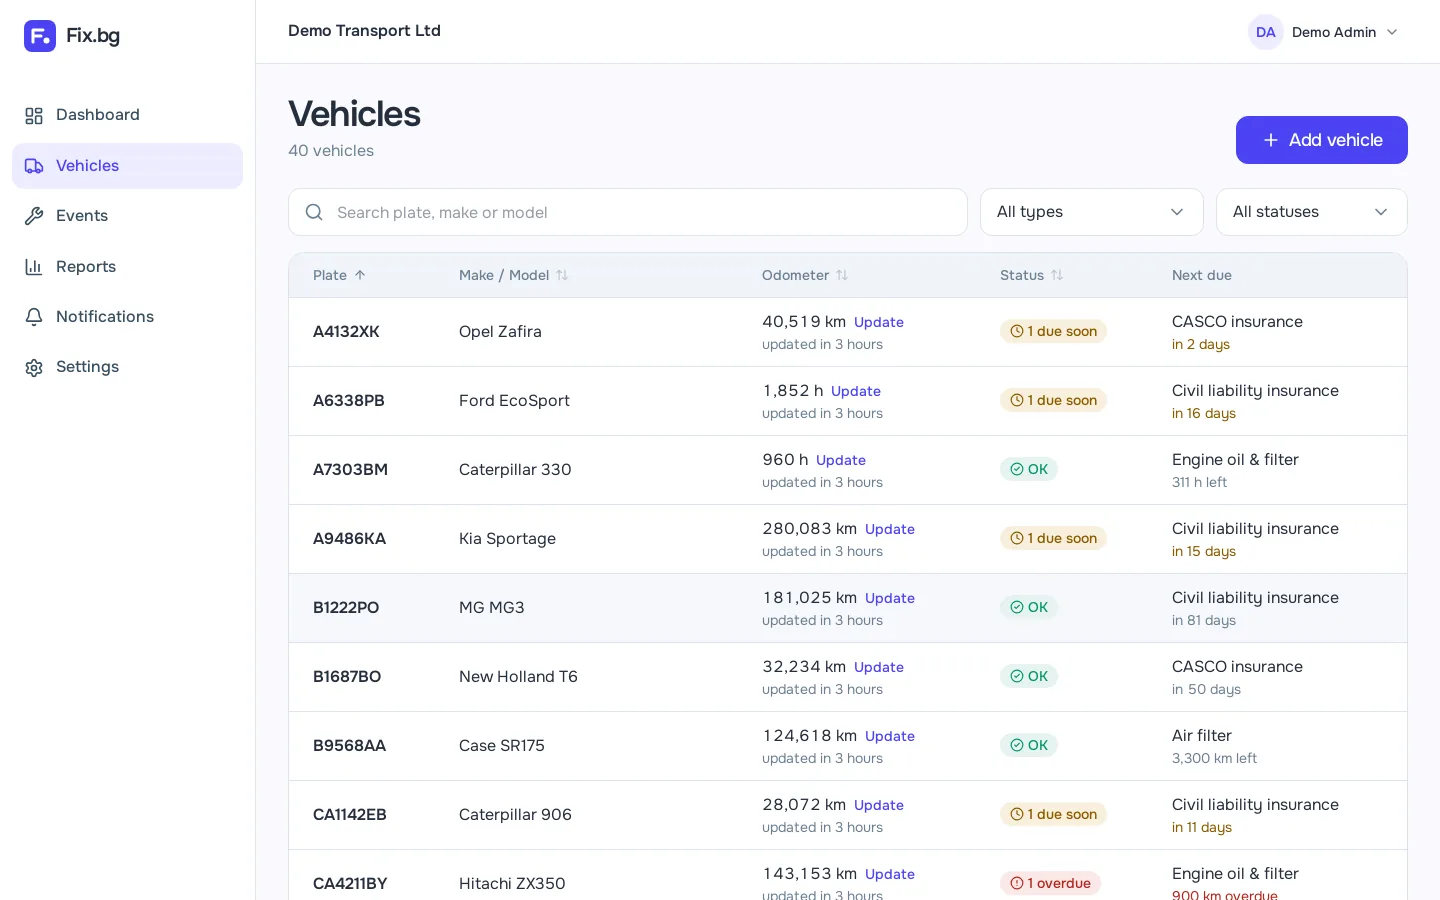
Task: Click the 1 overdue badge for CA4211BY
Action: coord(1050,883)
